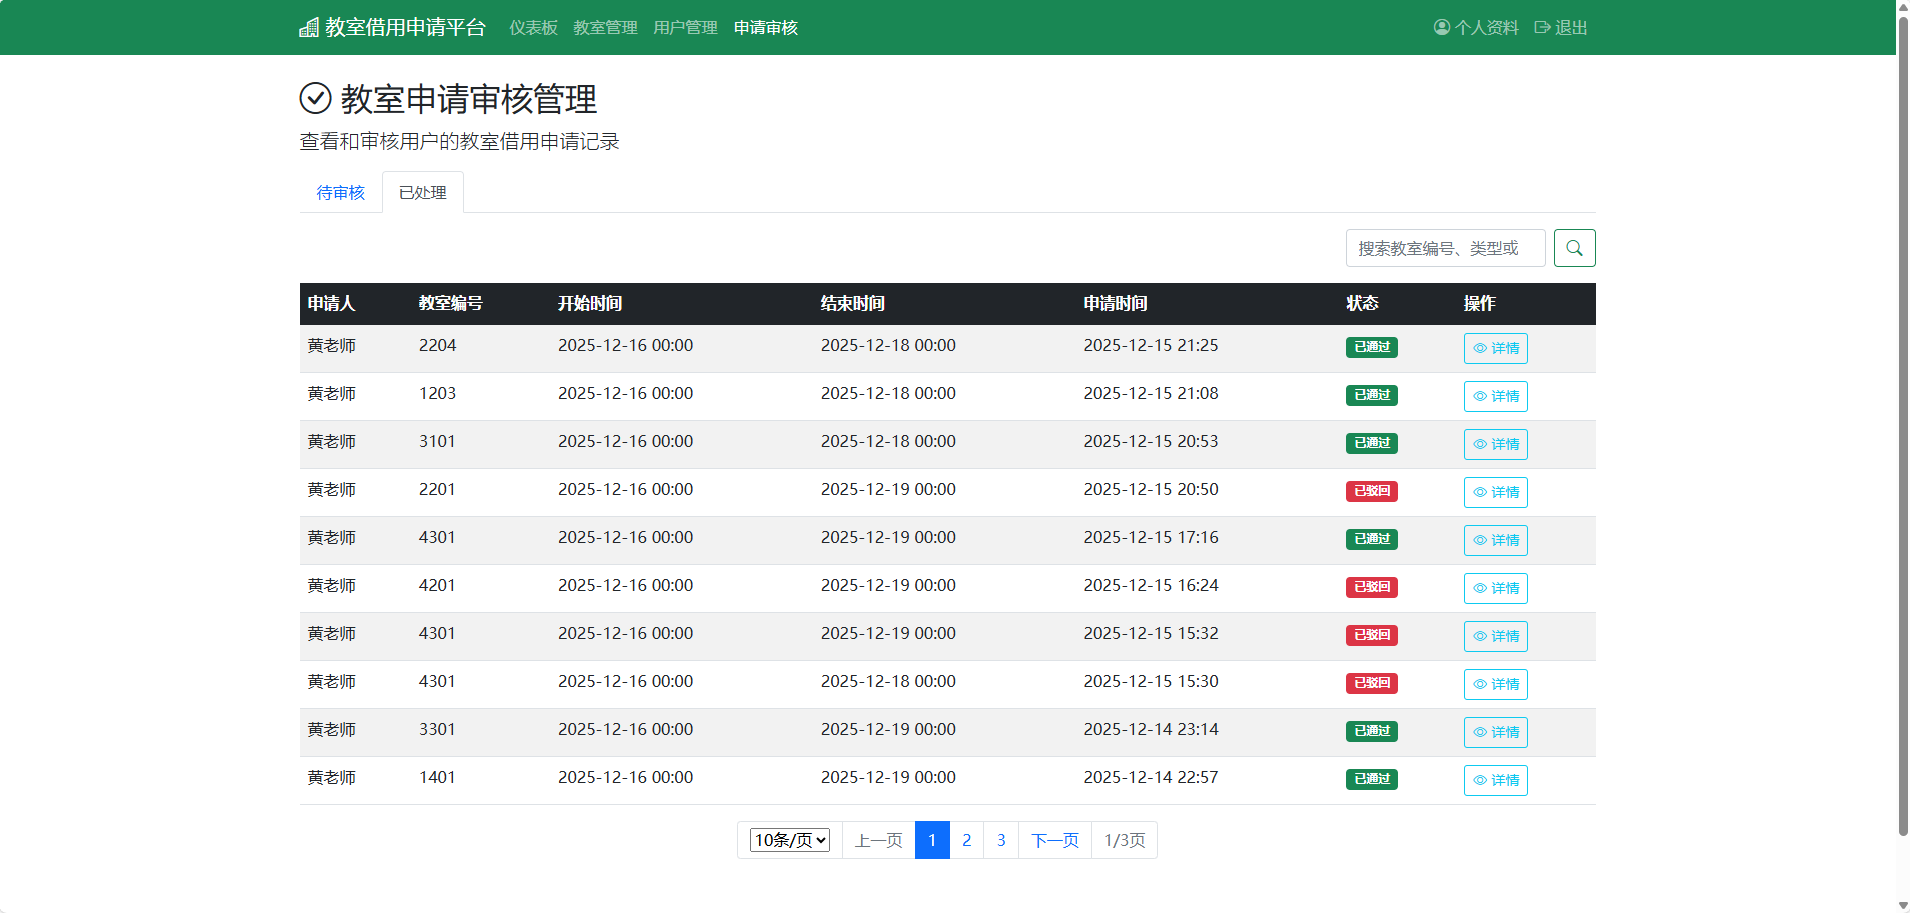
Task: Open the 仪表板 menu item
Action: (x=533, y=28)
